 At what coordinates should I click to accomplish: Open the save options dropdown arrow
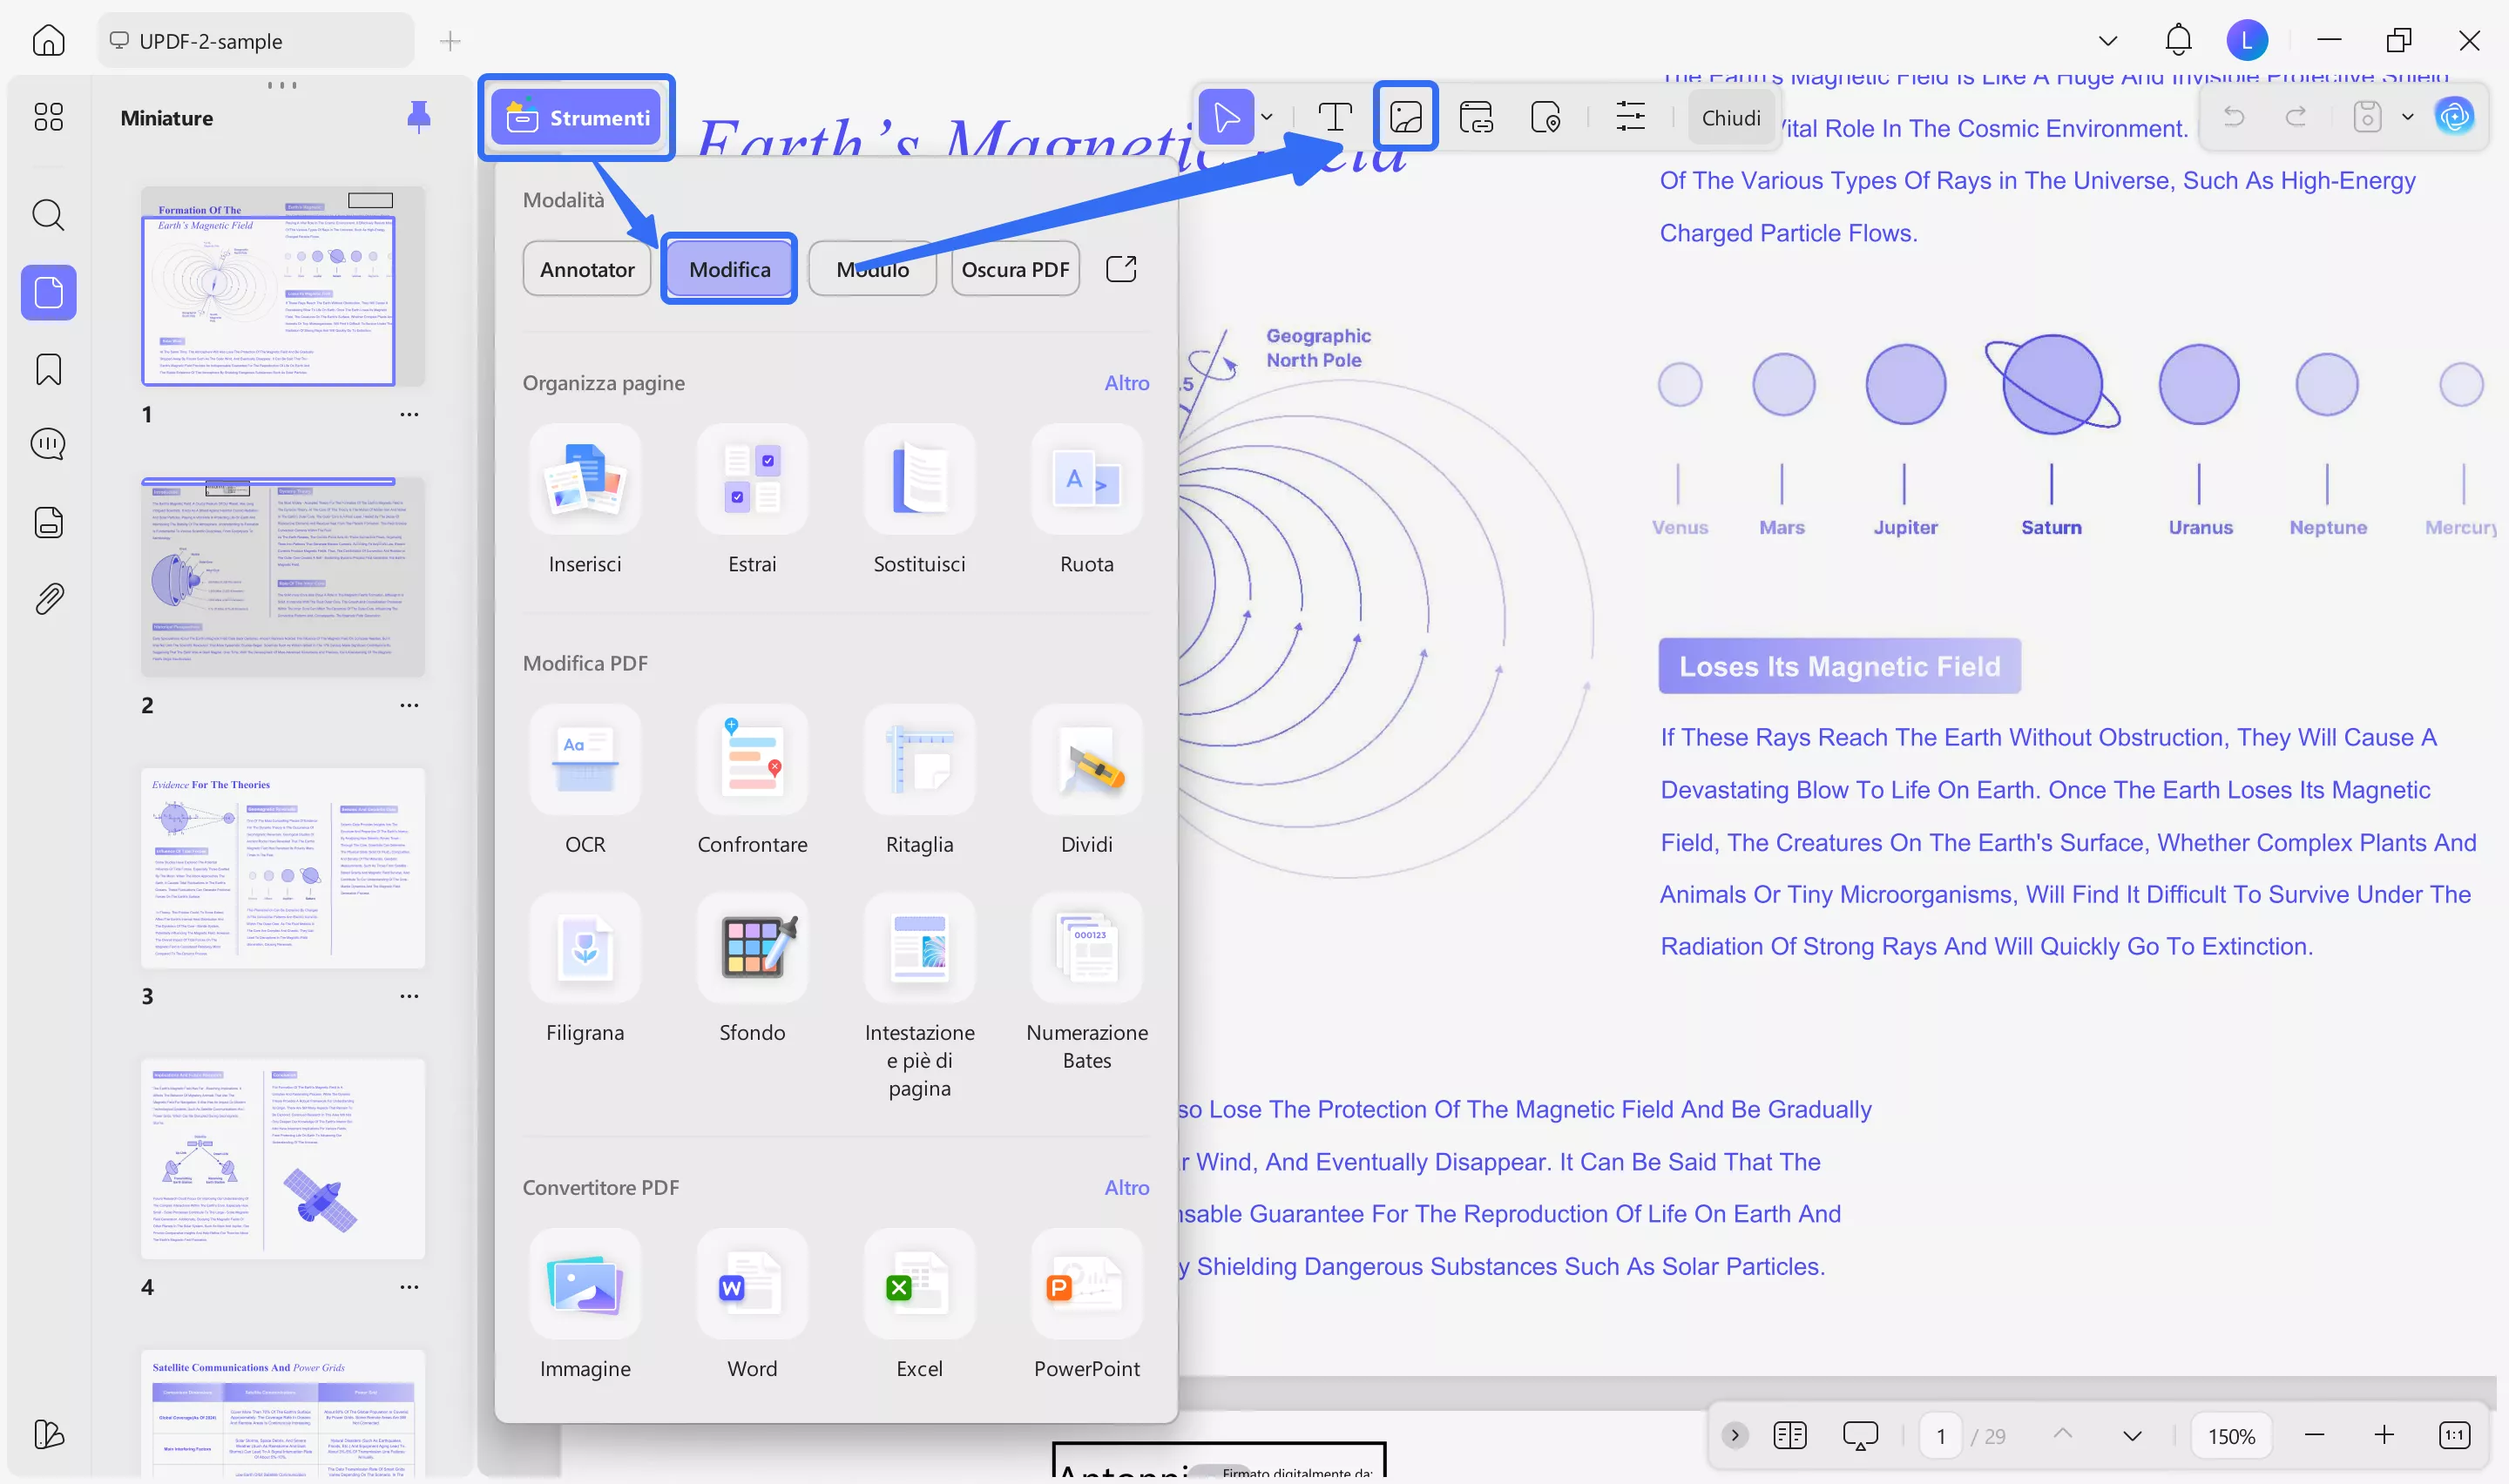coord(2407,117)
